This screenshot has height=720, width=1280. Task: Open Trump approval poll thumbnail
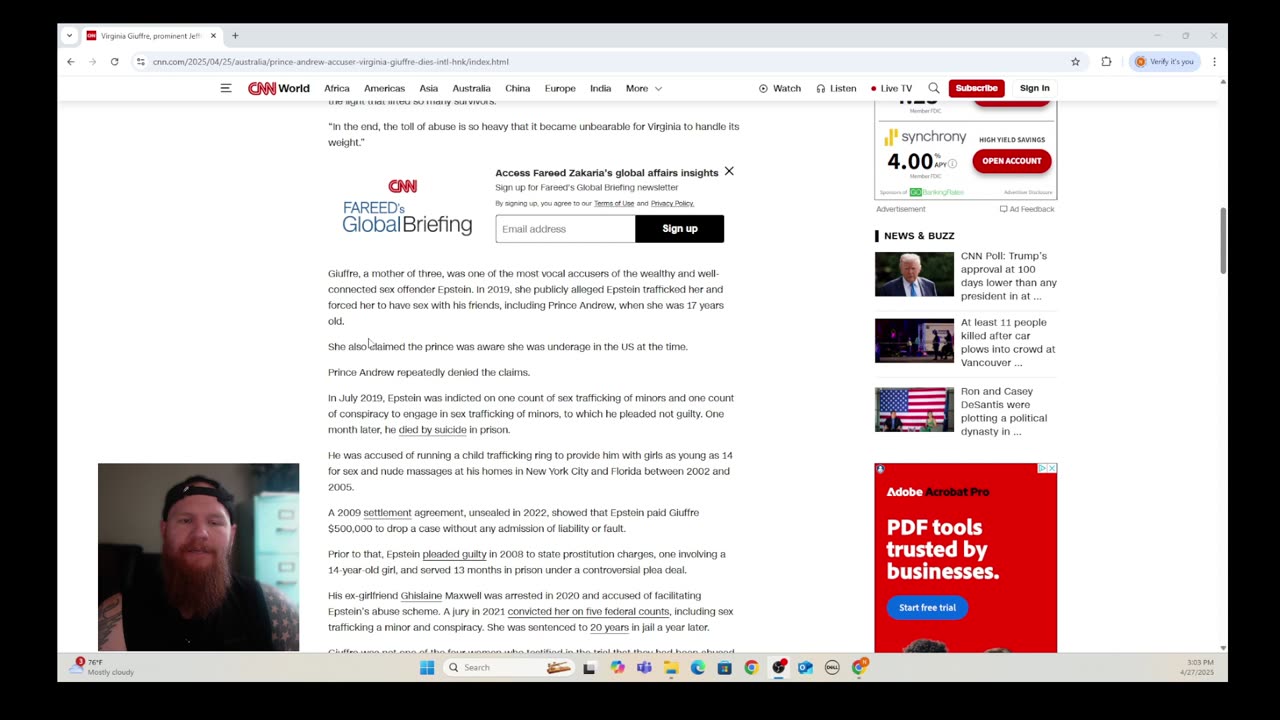click(914, 274)
